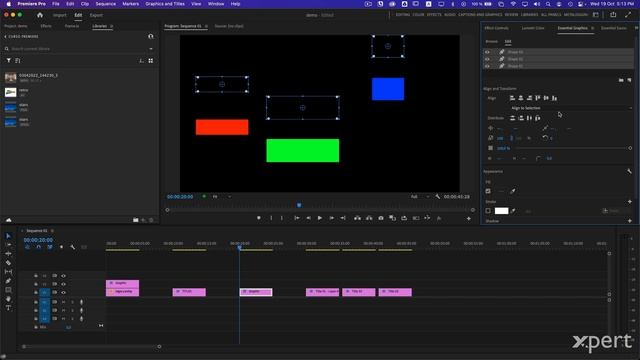Click the Home icon in the header

pyautogui.click(x=40, y=15)
